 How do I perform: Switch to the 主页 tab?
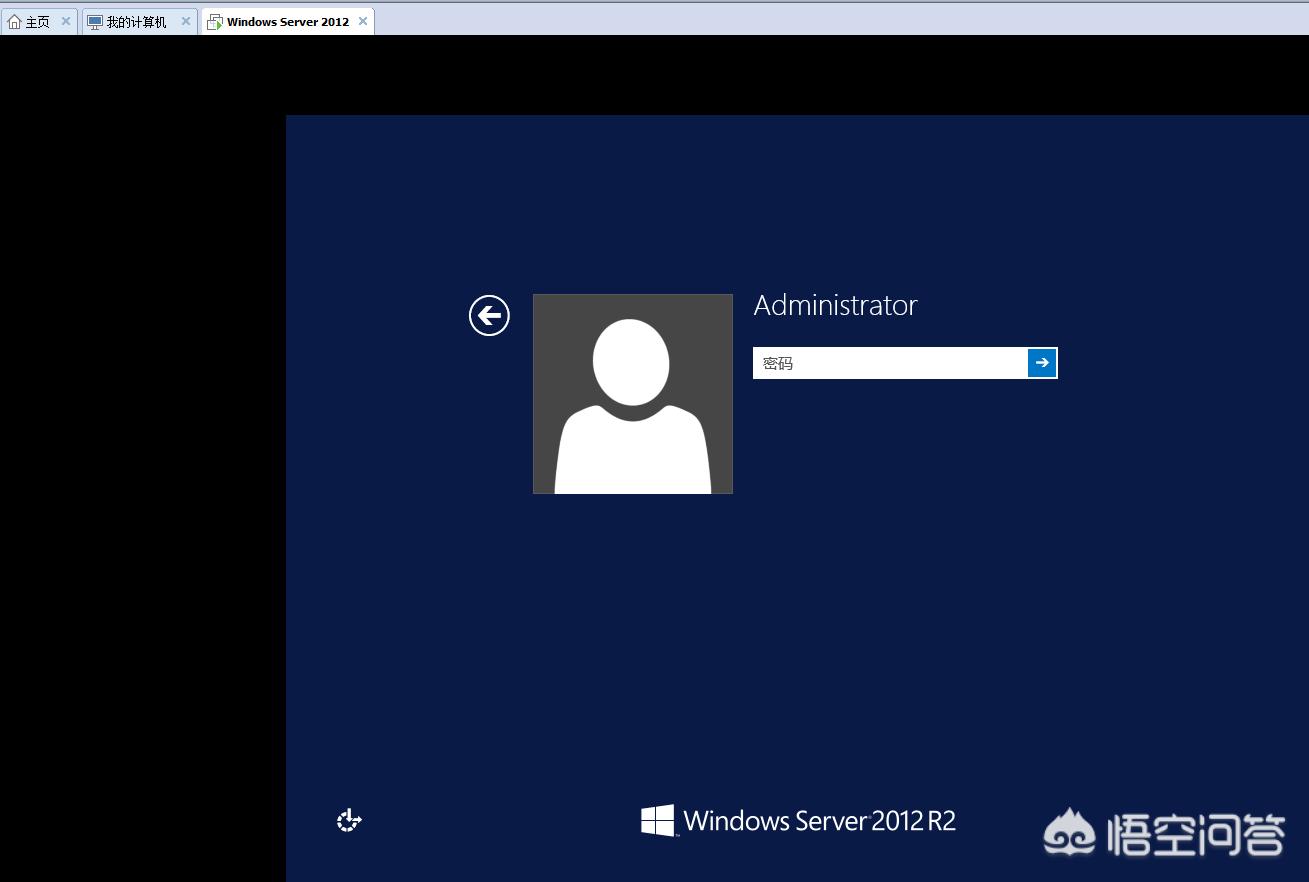click(x=37, y=22)
